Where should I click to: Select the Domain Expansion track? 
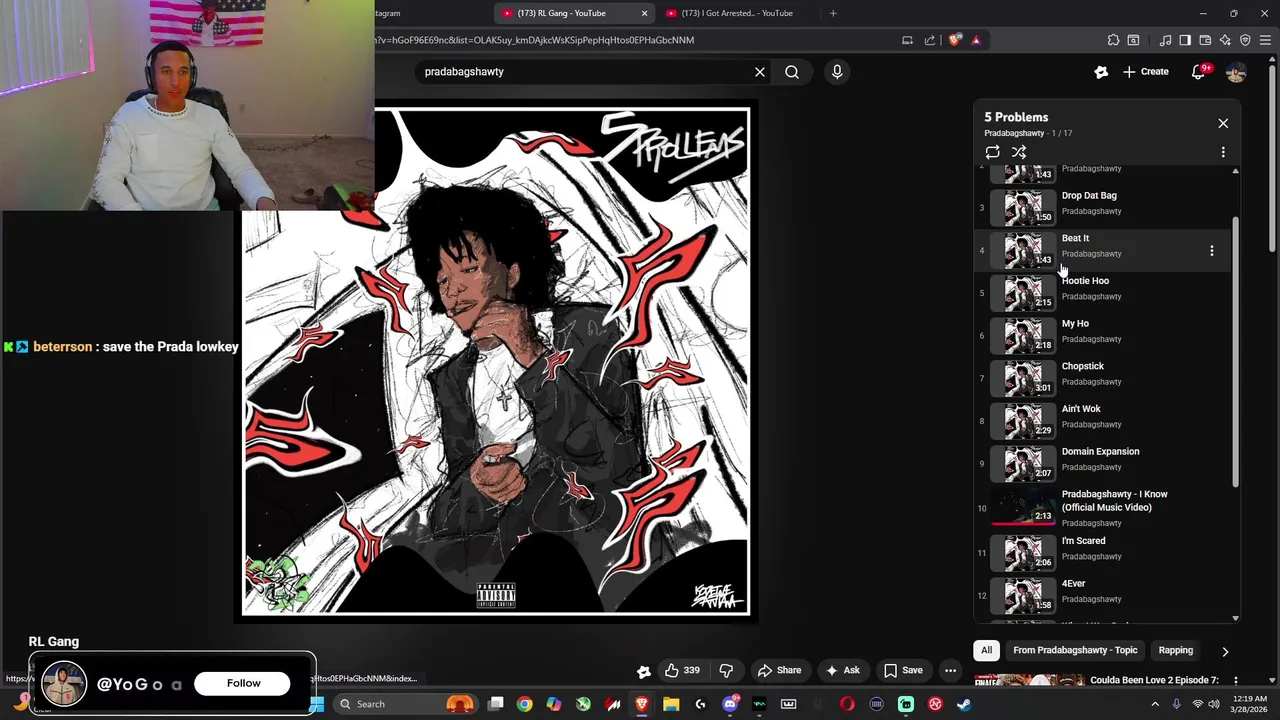click(x=1100, y=464)
